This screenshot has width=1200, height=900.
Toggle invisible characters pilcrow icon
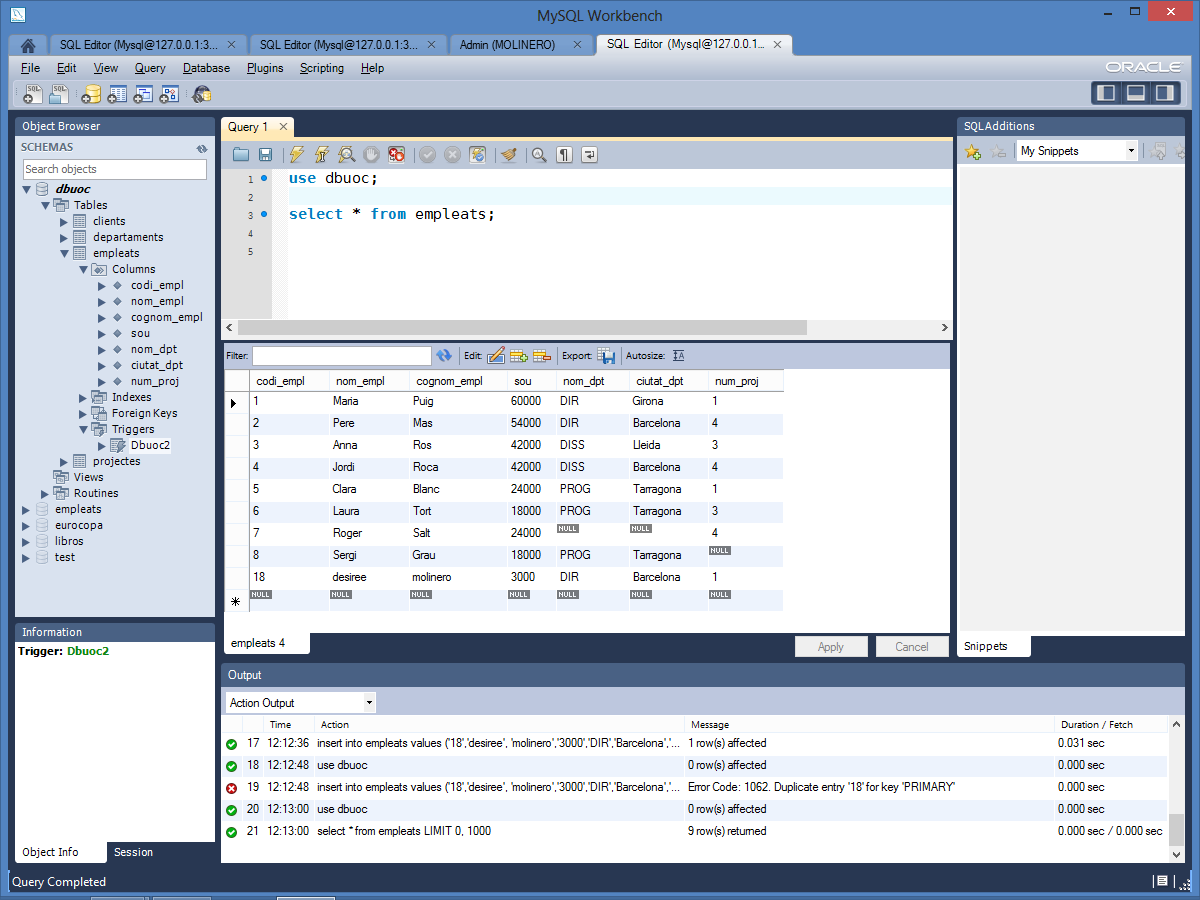coord(565,154)
